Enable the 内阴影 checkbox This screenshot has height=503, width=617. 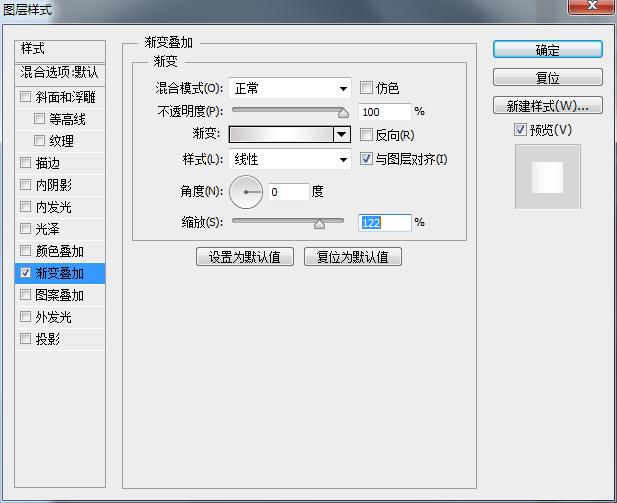click(25, 185)
